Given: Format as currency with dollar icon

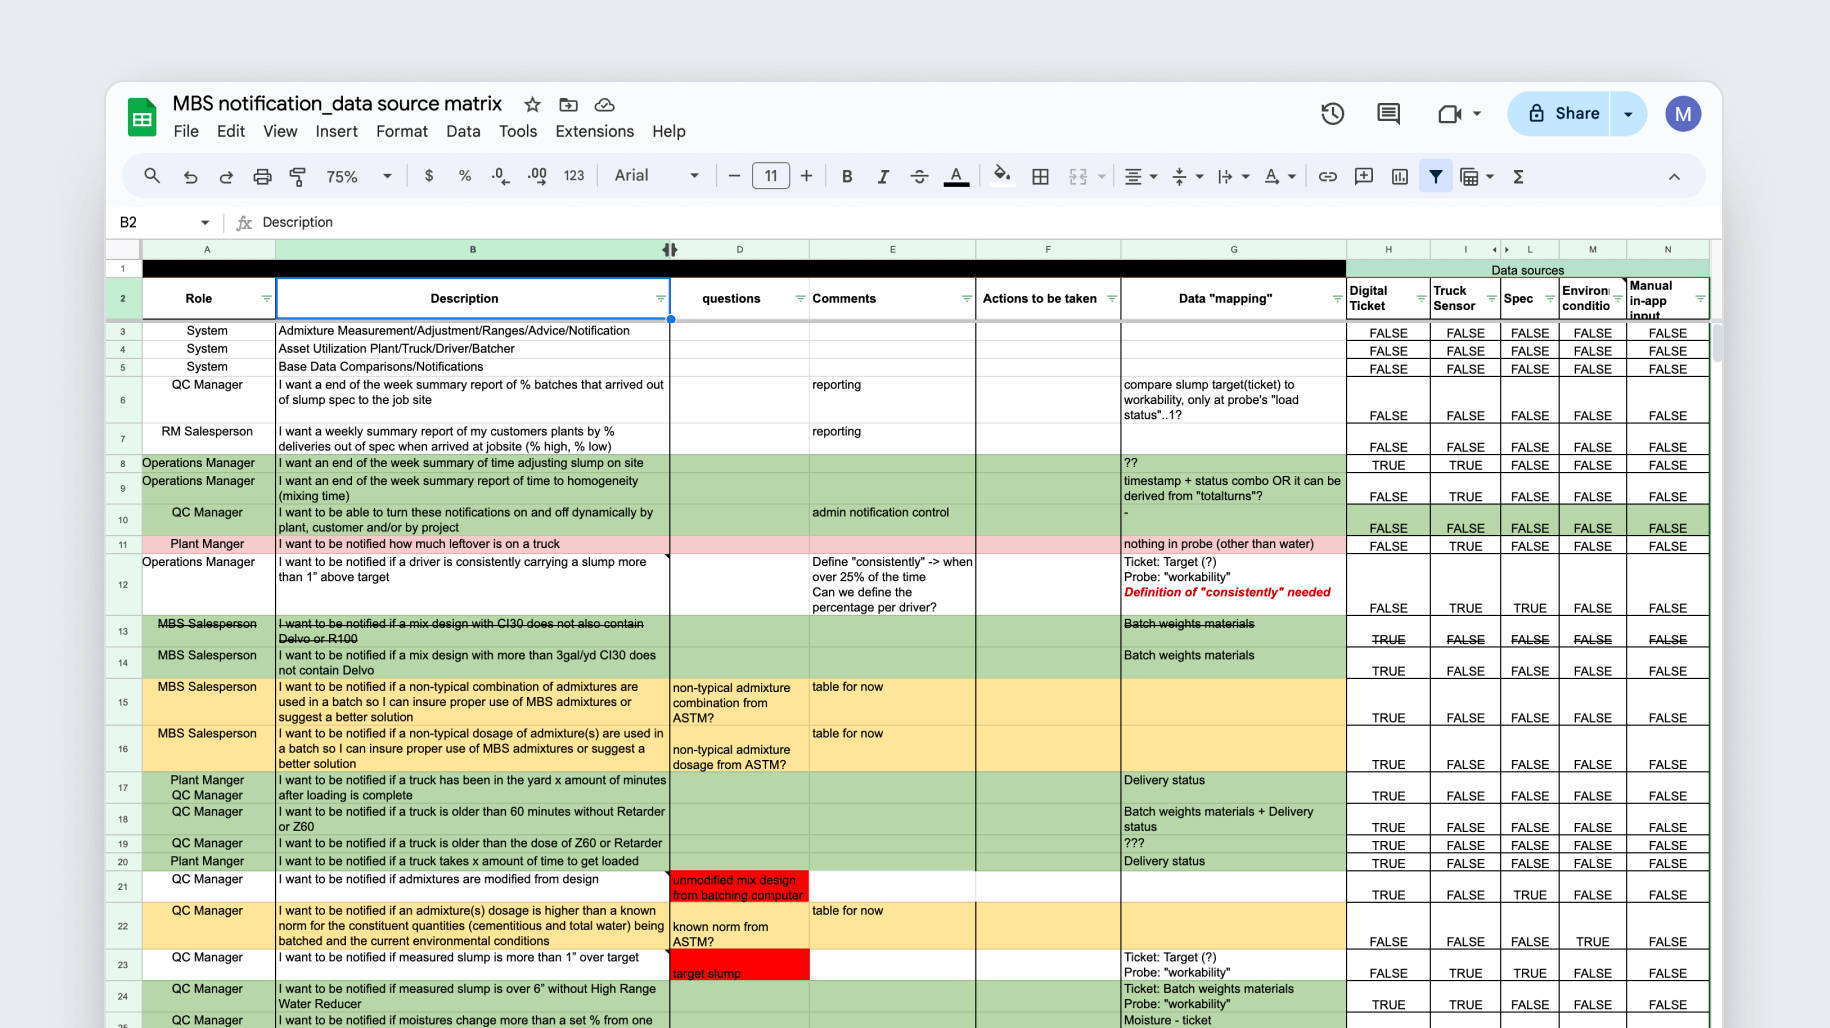Looking at the screenshot, I should point(429,176).
